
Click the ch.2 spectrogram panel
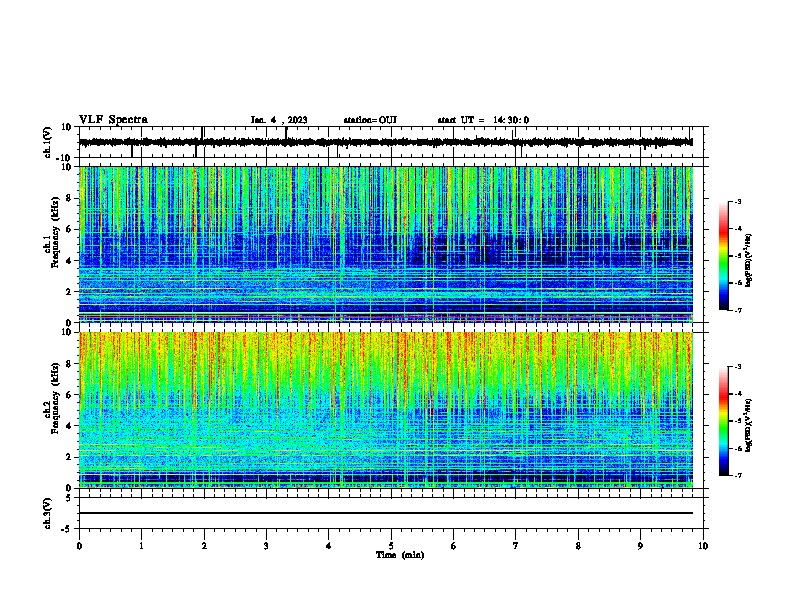[x=386, y=410]
